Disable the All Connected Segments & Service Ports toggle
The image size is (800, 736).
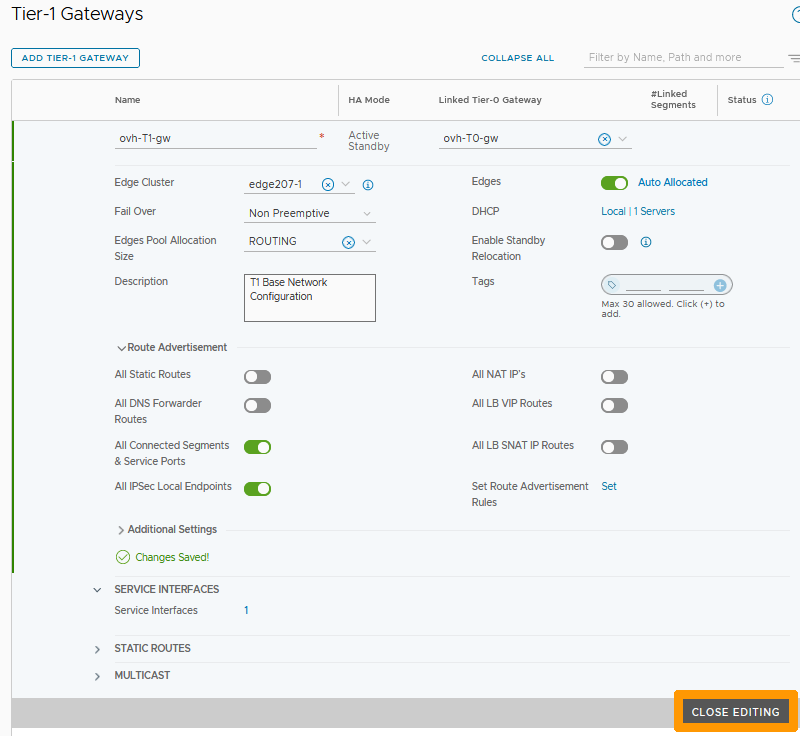257,446
